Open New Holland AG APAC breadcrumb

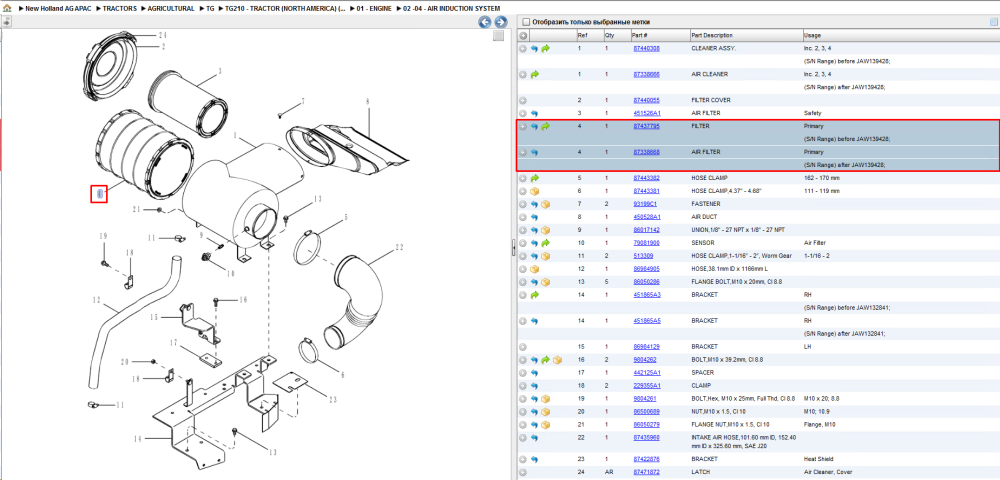click(x=59, y=8)
